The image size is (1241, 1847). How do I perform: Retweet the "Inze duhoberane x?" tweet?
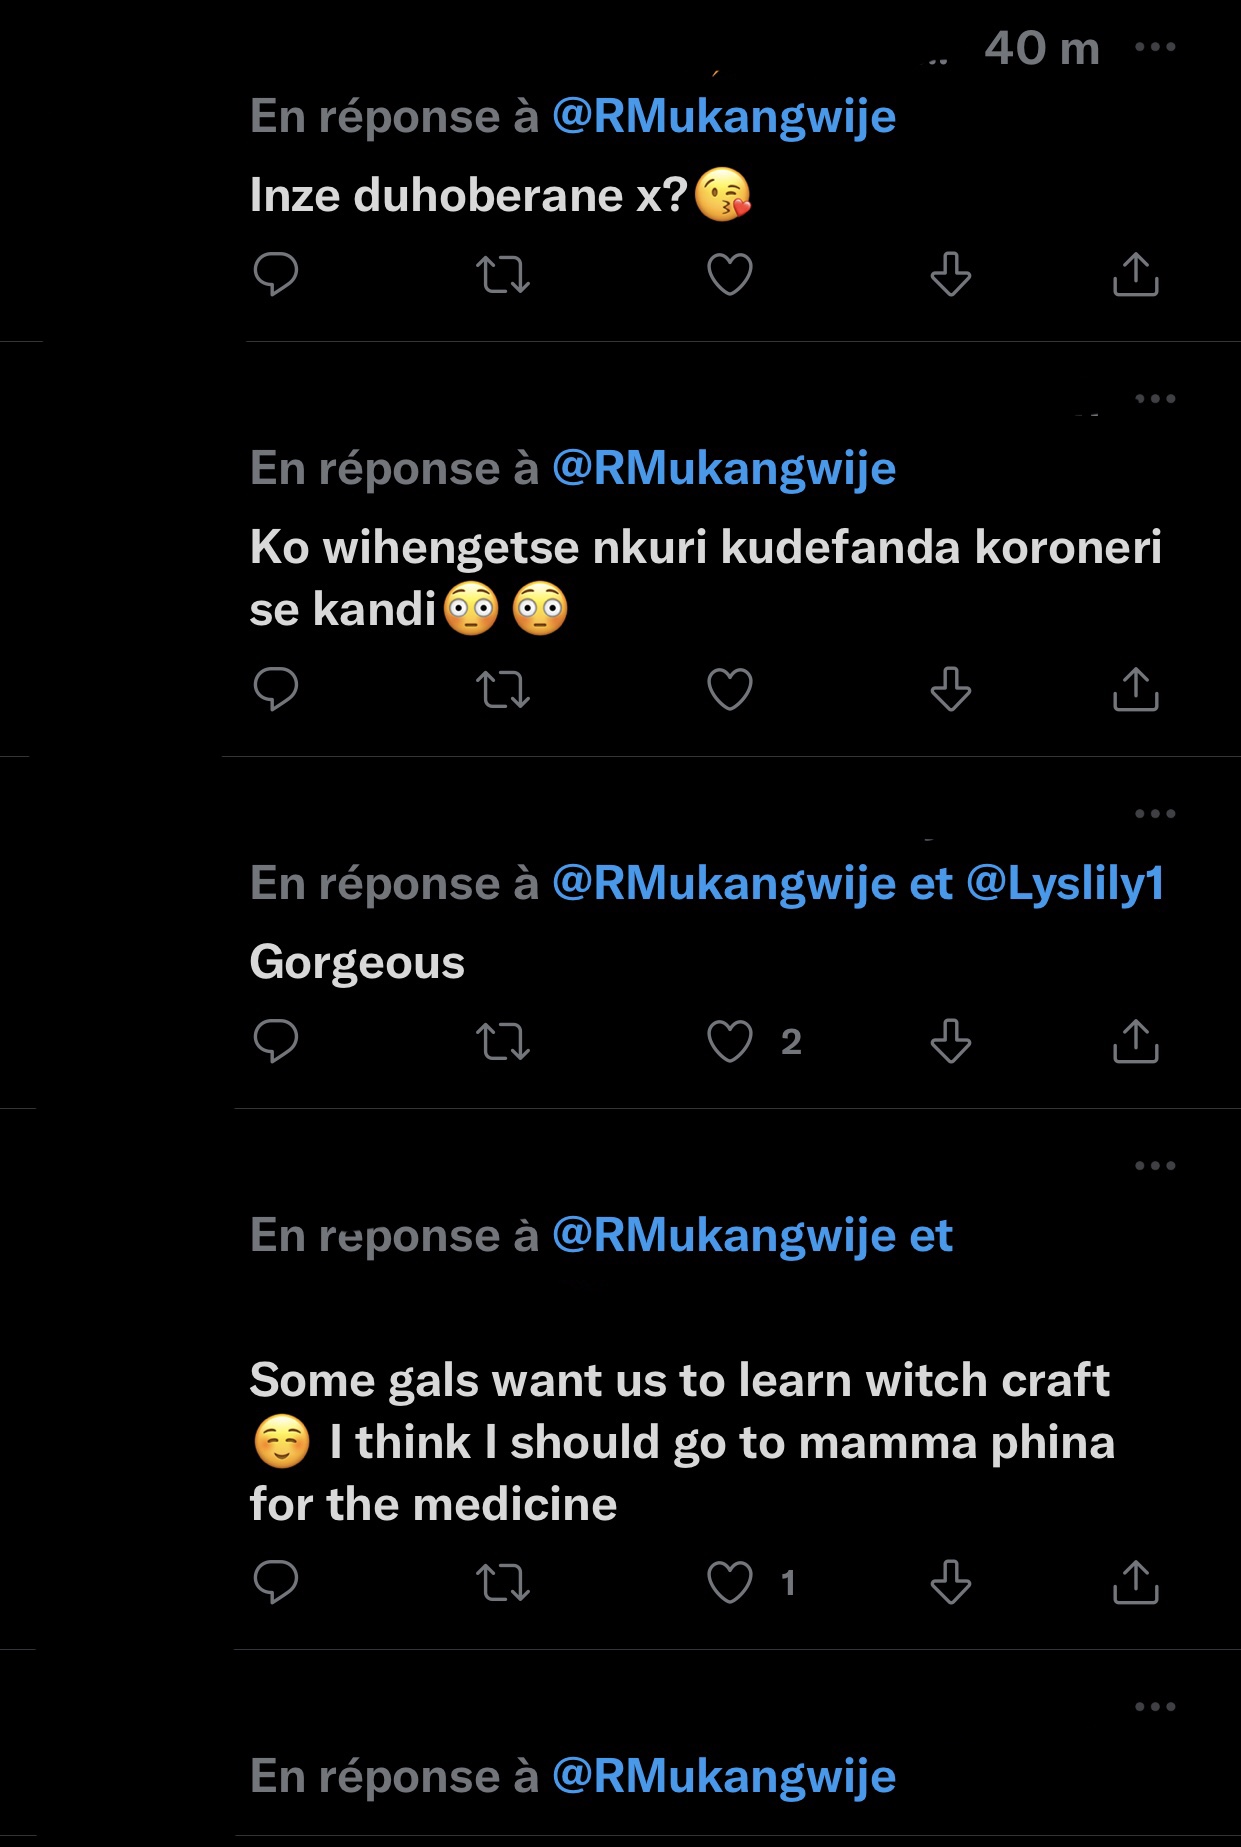tap(503, 275)
